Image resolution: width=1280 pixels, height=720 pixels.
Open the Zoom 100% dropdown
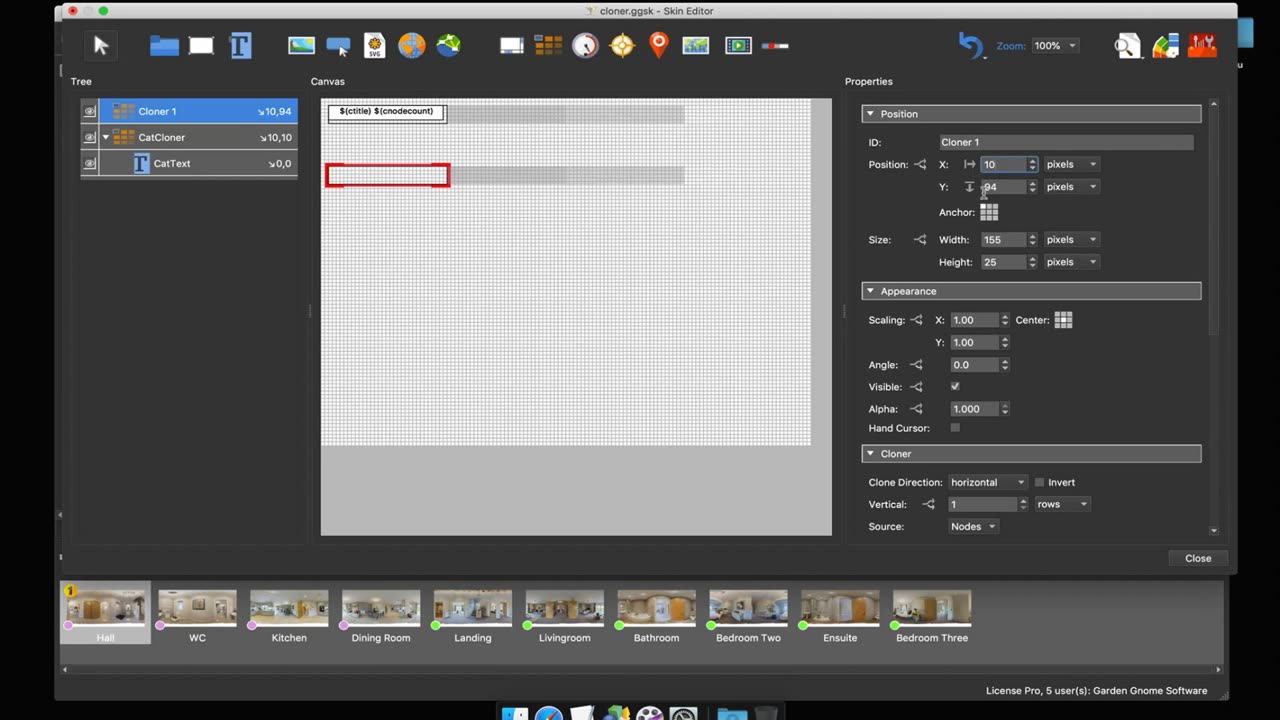1054,46
